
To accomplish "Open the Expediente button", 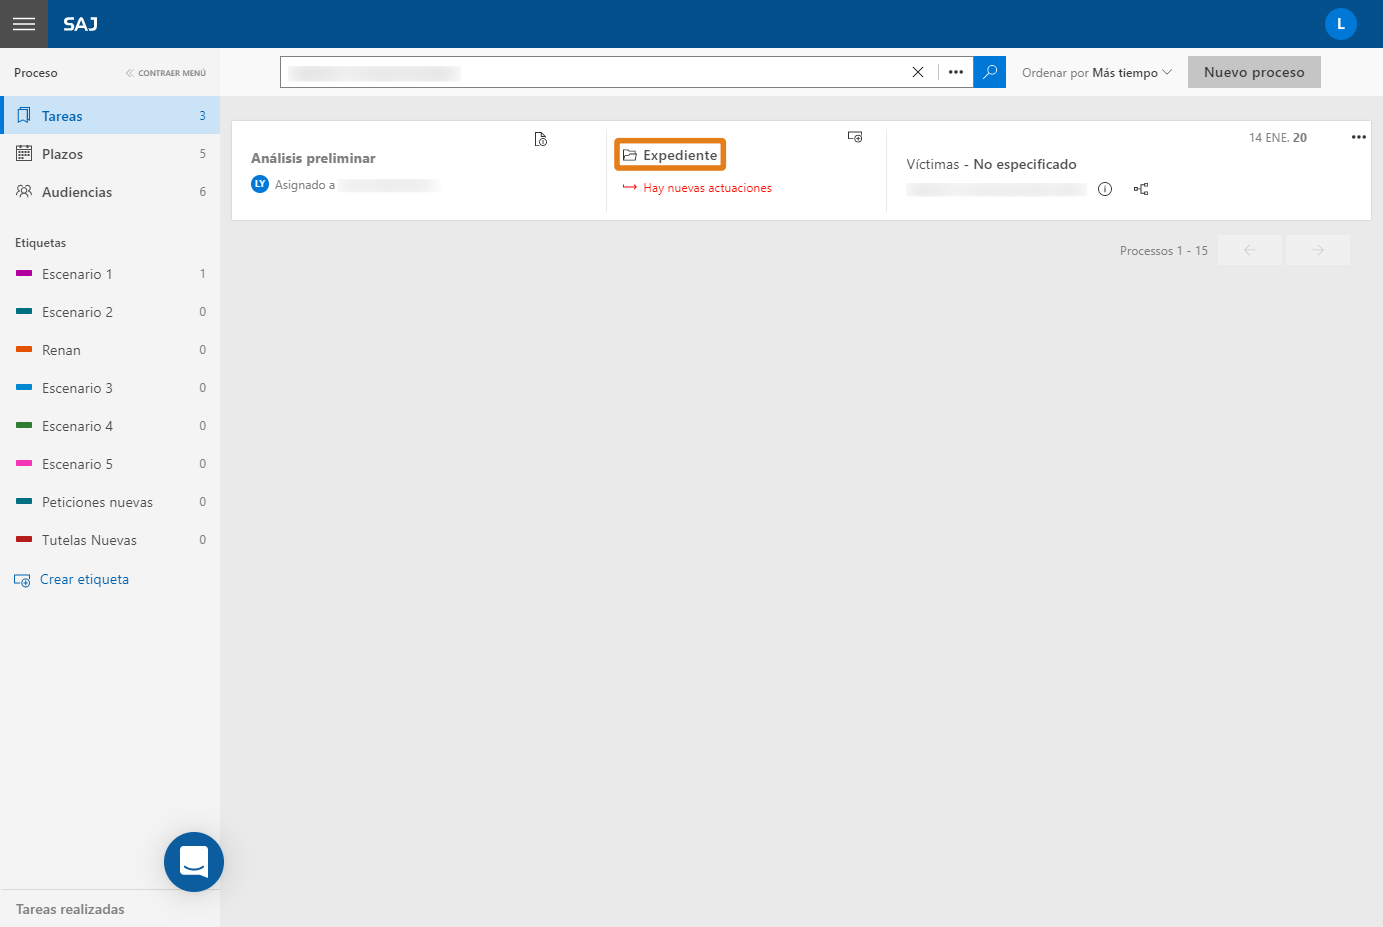I will [x=670, y=155].
